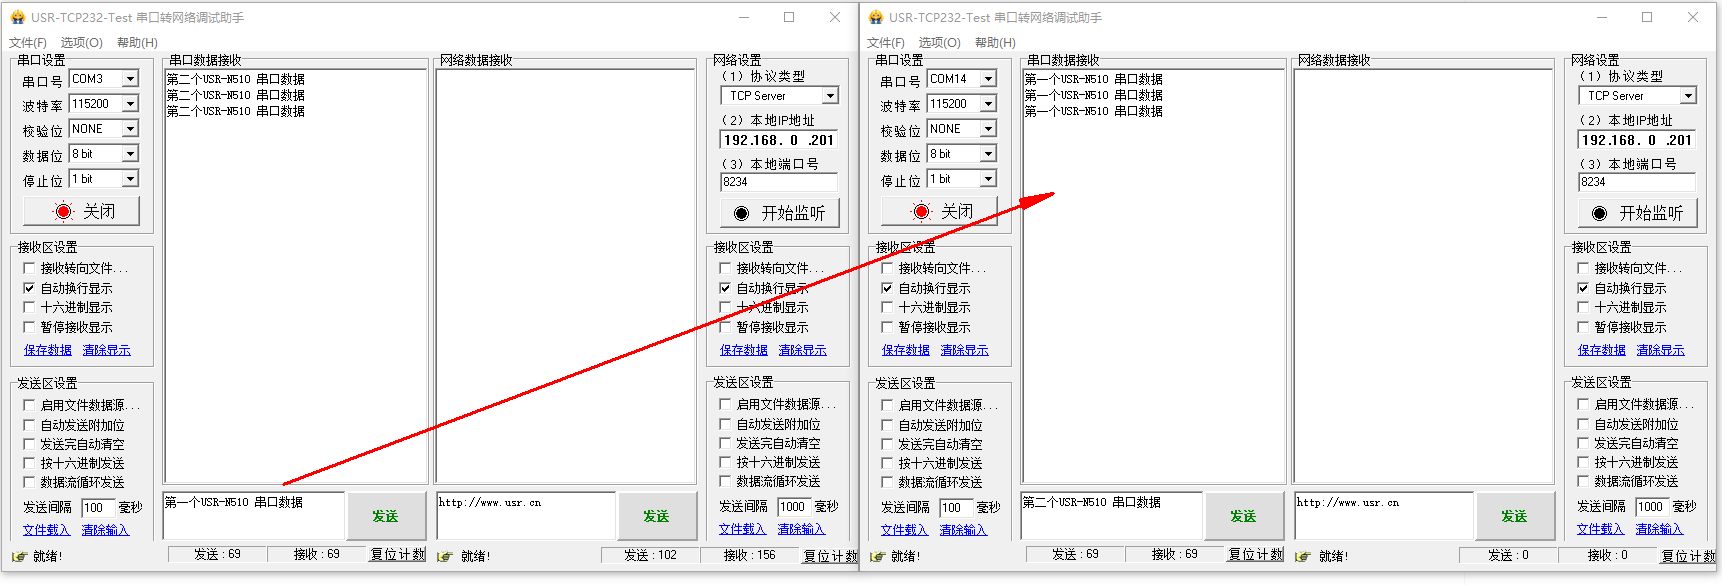Enable 按十六进制发送 in COM3 window's serial send settings
Viewport: 1722px width, 585px height.
click(29, 463)
